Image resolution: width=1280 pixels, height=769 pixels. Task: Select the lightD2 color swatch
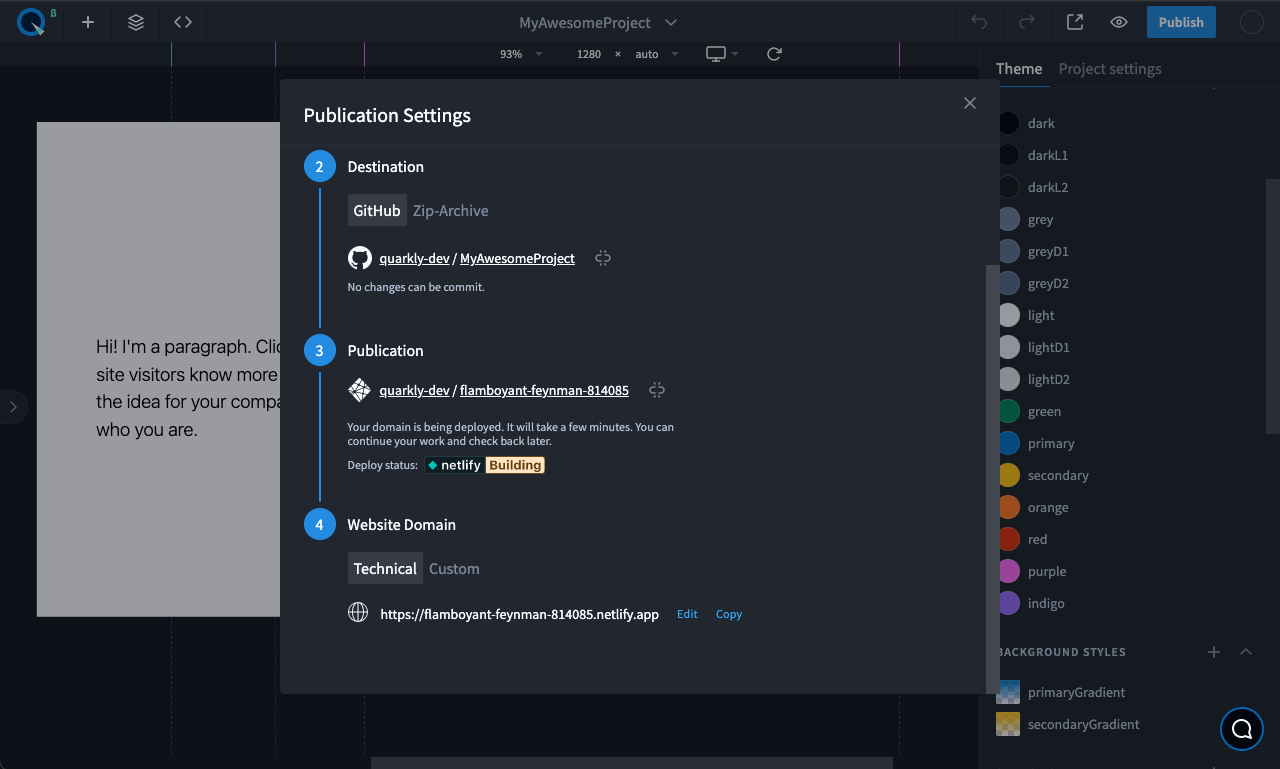[1009, 379]
